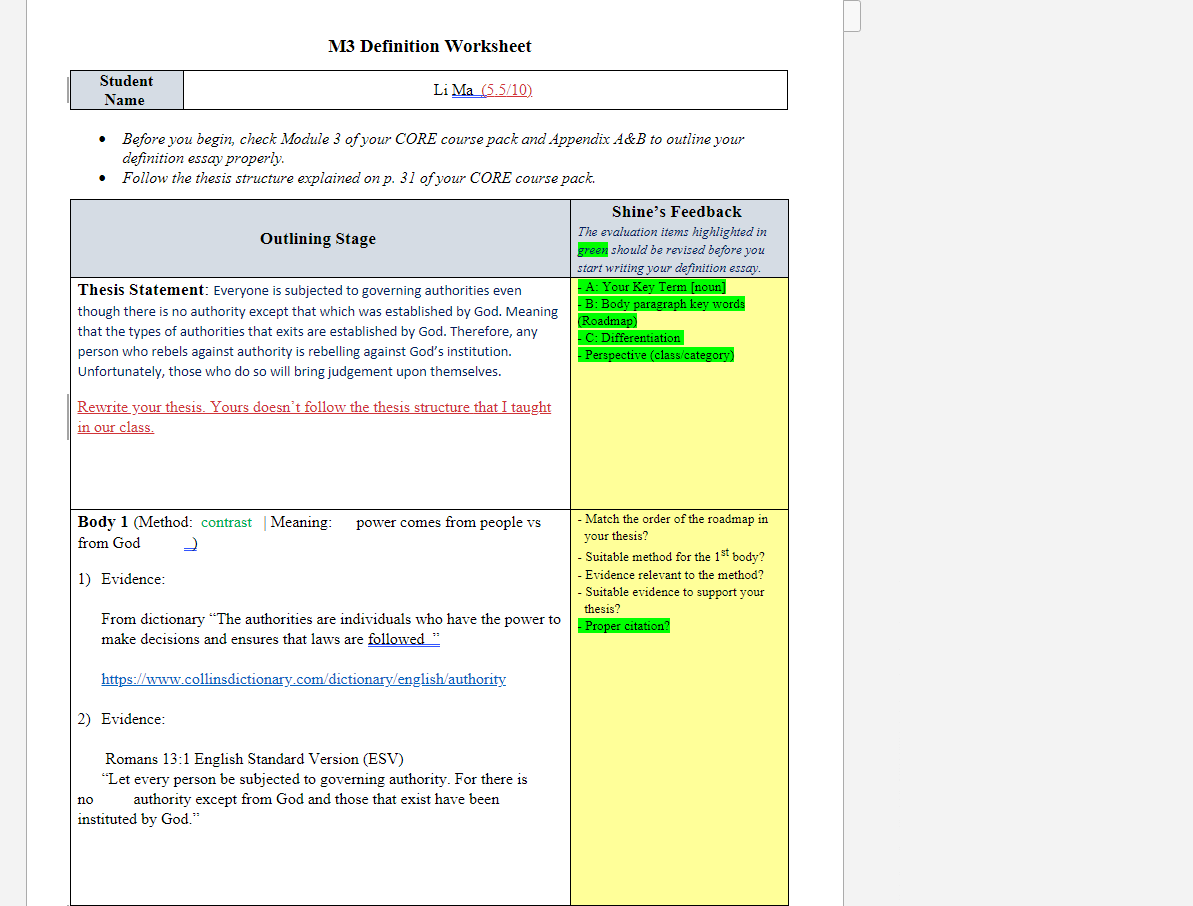Click the underlined word 'followed' in the evidence
Screen dimensions: 1193x906
[396, 640]
